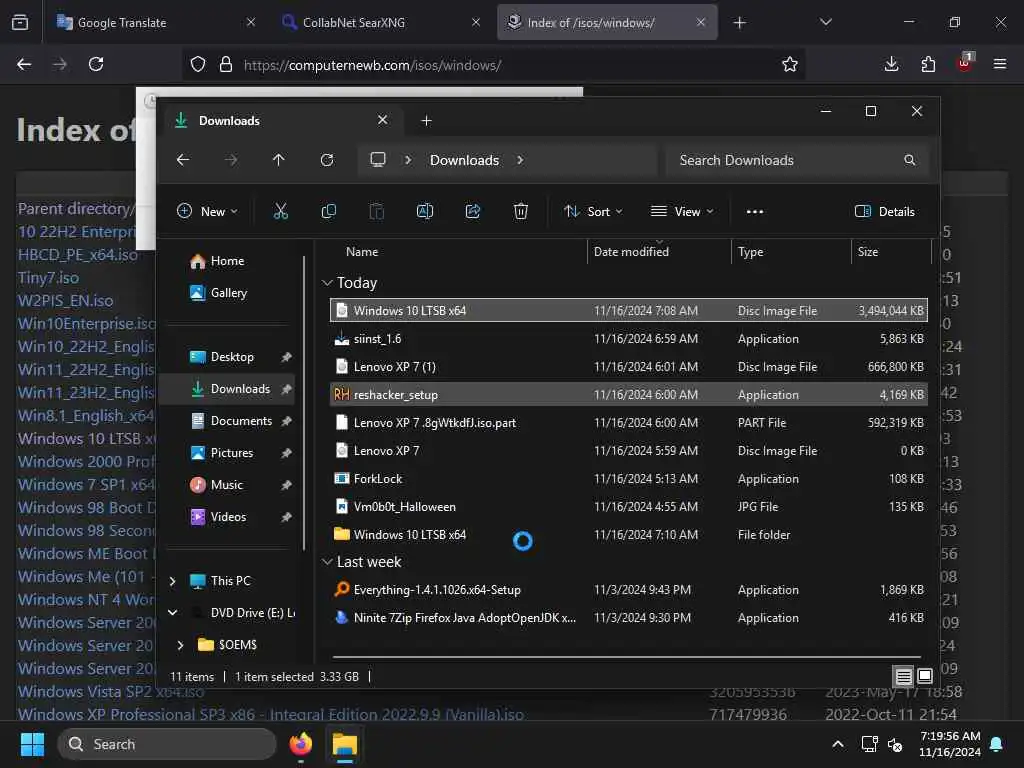Collapse the Last week group
The height and width of the screenshot is (768, 1024).
point(328,562)
